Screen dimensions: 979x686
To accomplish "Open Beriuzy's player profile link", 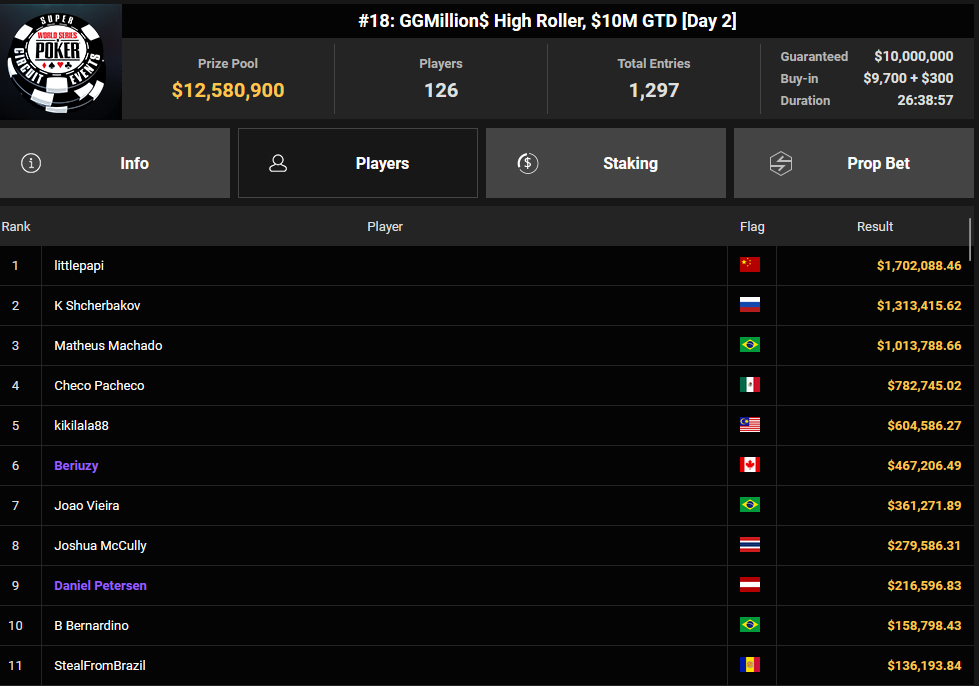I will [76, 465].
